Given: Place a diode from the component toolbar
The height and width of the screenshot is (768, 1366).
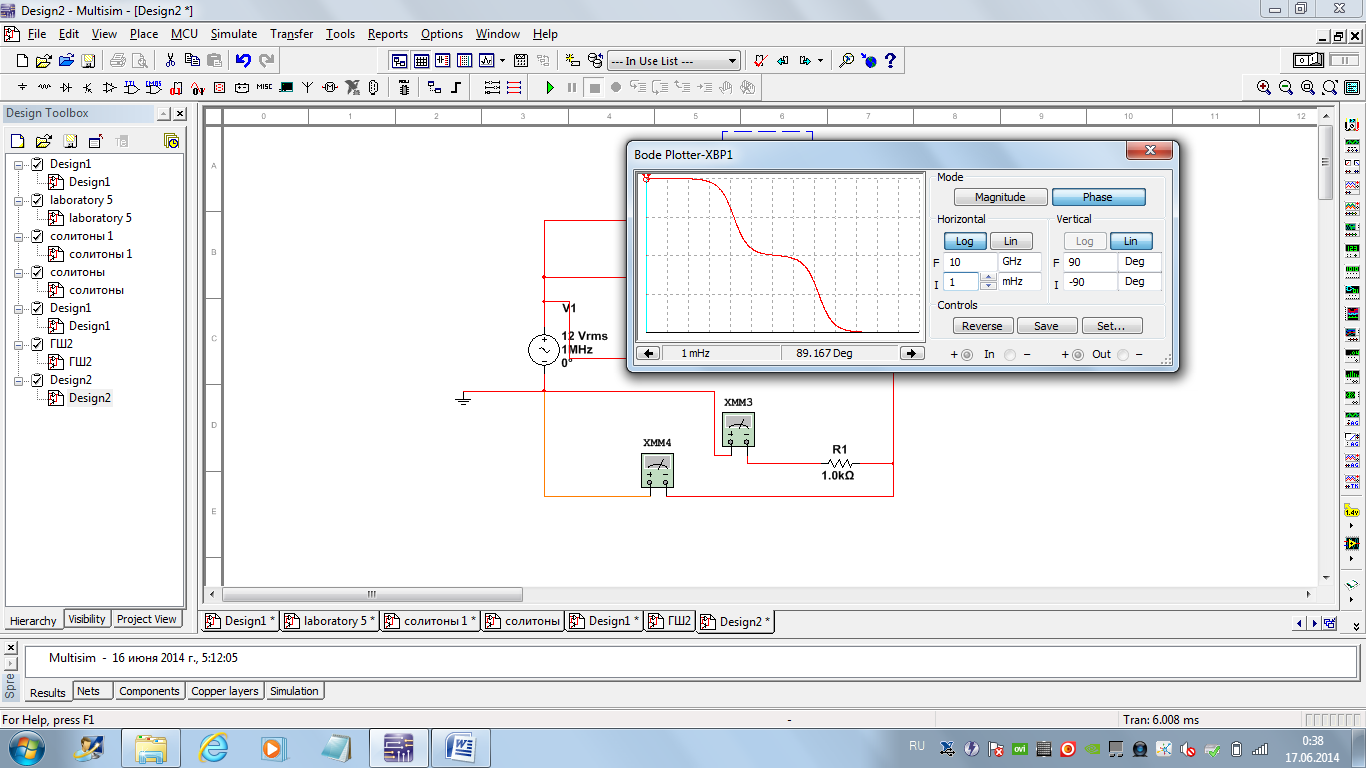Looking at the screenshot, I should tap(66, 88).
